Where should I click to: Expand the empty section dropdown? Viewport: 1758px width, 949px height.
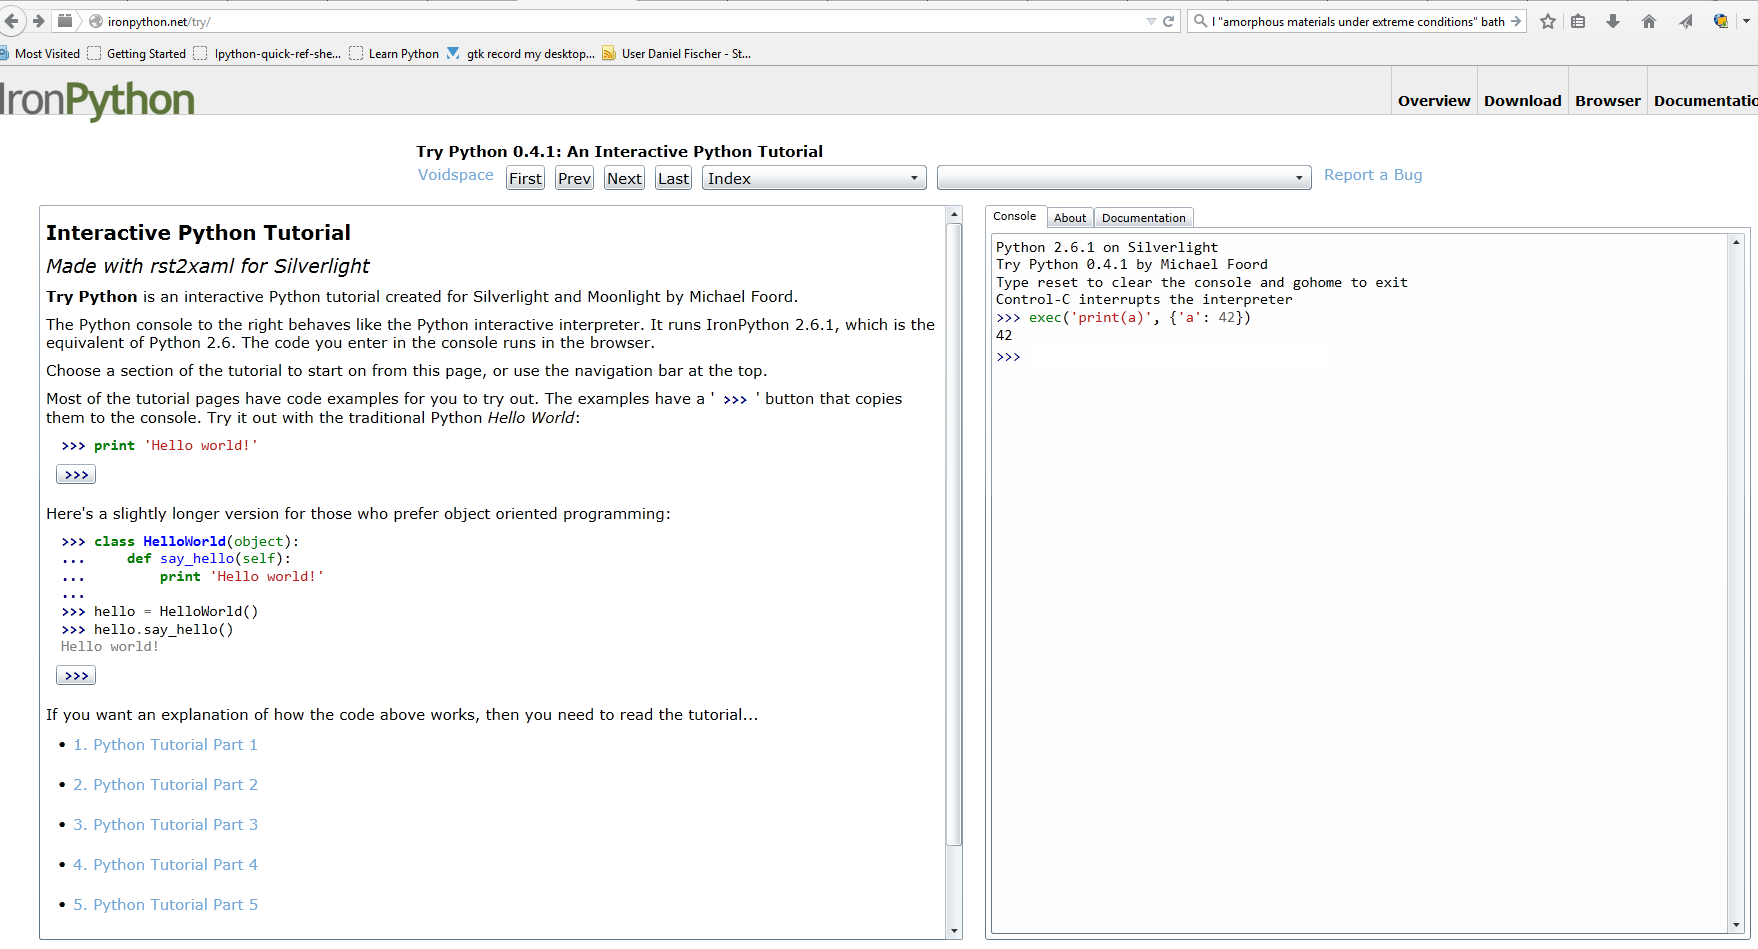point(1124,178)
